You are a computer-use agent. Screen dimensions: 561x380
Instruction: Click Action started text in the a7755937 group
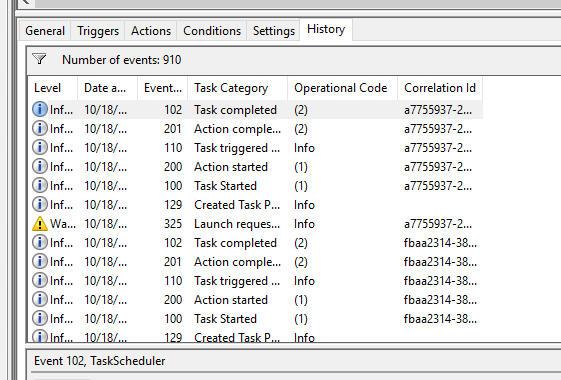[231, 167]
